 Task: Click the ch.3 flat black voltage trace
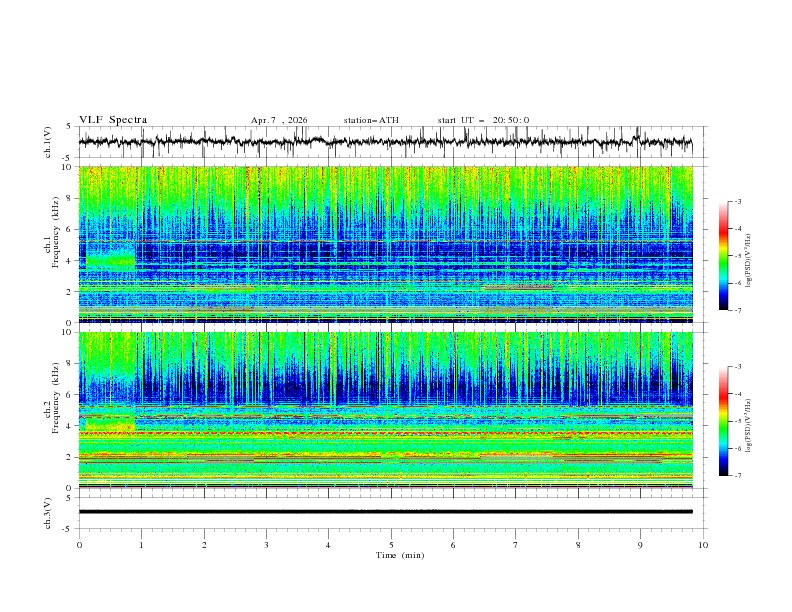(x=385, y=512)
